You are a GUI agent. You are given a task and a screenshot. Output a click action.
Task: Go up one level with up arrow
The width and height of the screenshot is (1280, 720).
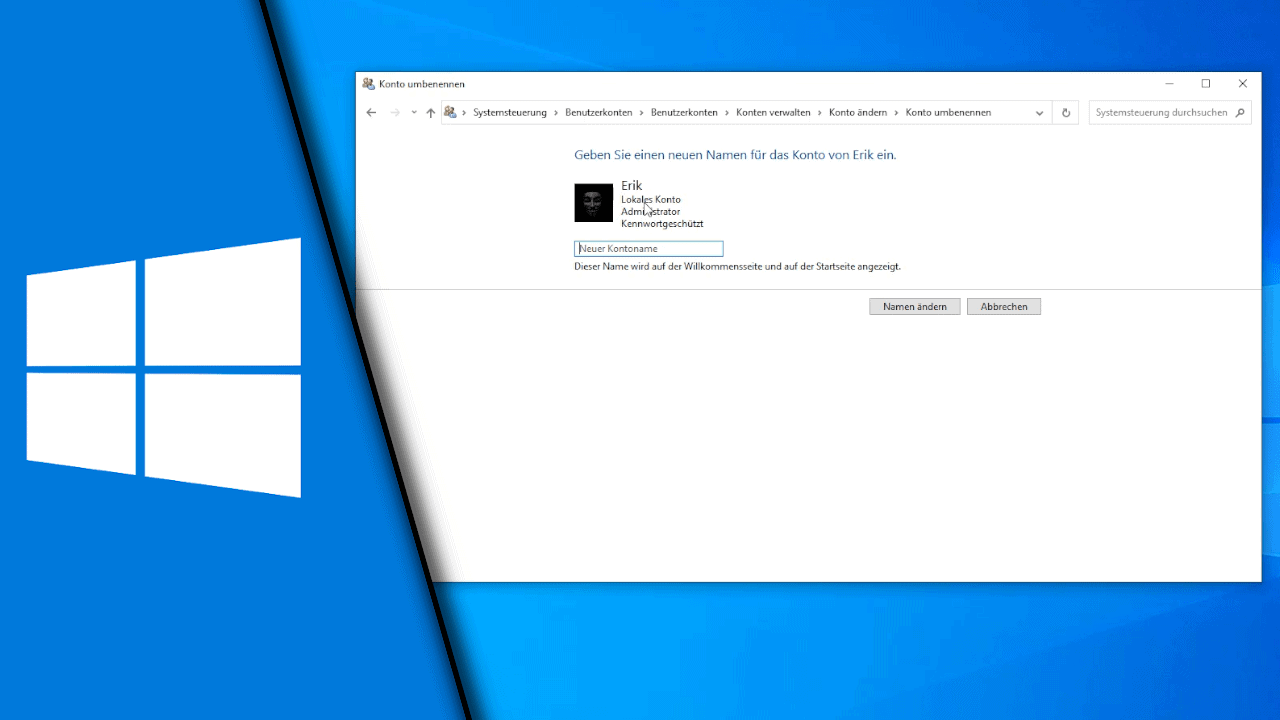click(431, 113)
